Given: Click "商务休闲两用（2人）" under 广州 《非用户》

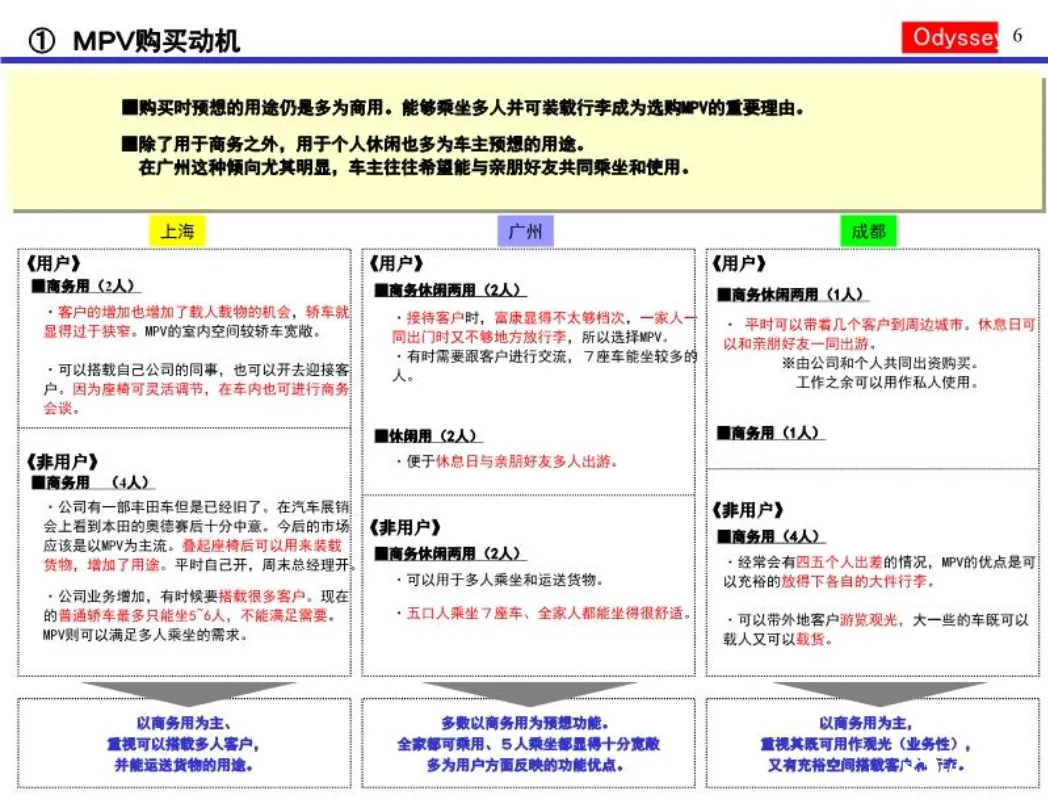Looking at the screenshot, I should click(450, 553).
